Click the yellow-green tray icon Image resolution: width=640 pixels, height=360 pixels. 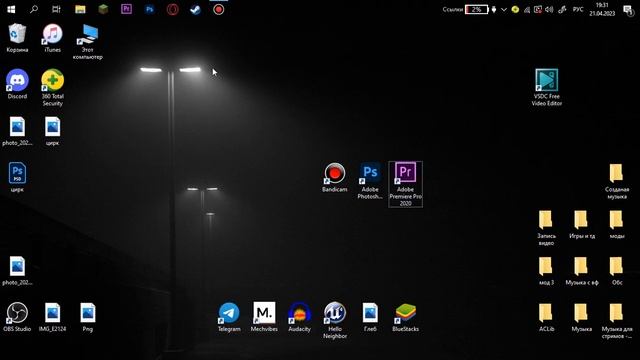[x=516, y=9]
